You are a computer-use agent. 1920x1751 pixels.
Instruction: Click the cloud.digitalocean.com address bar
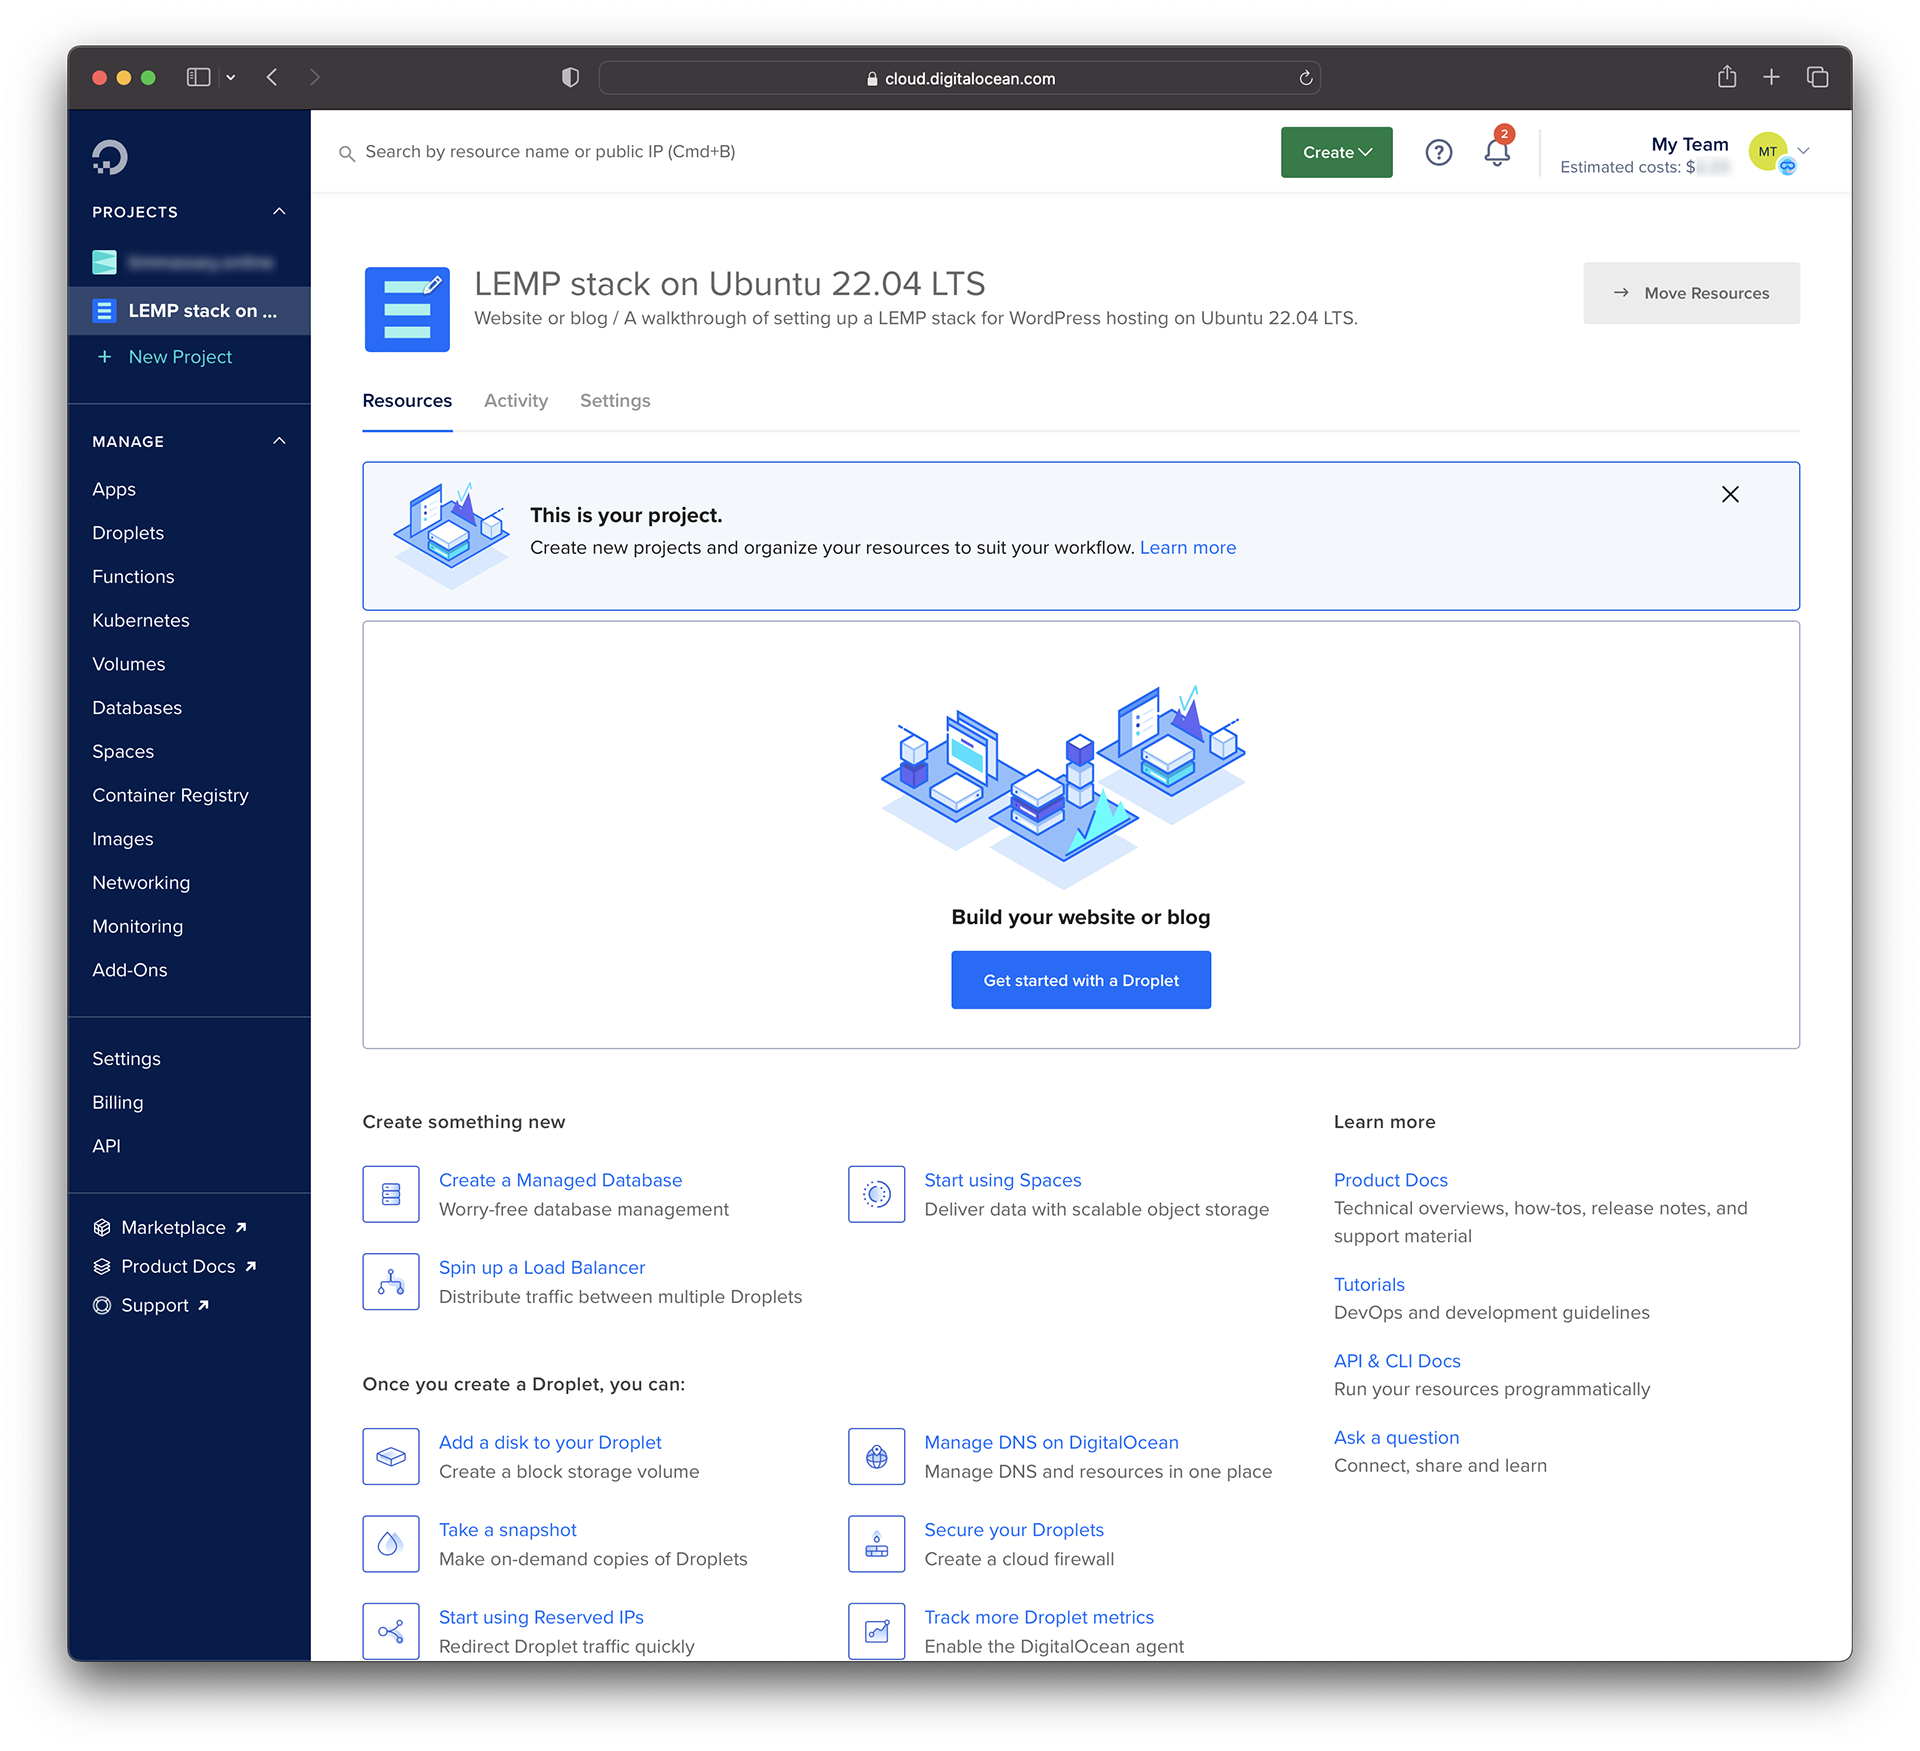[x=959, y=78]
